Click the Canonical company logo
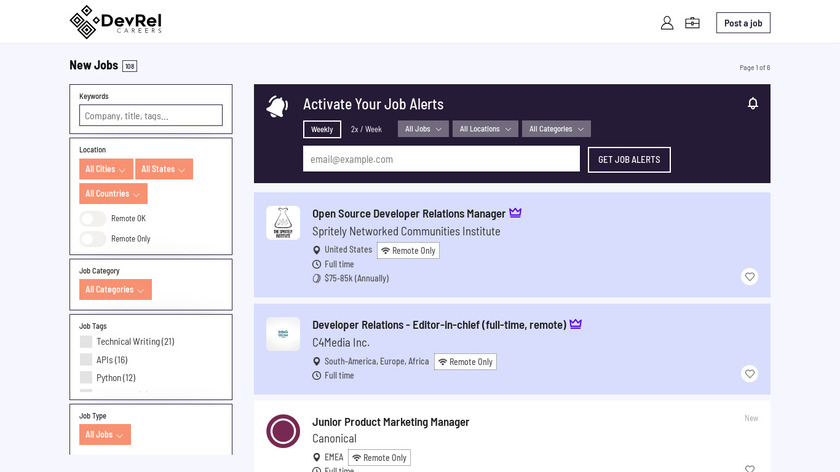Image resolution: width=840 pixels, height=472 pixels. pos(283,431)
